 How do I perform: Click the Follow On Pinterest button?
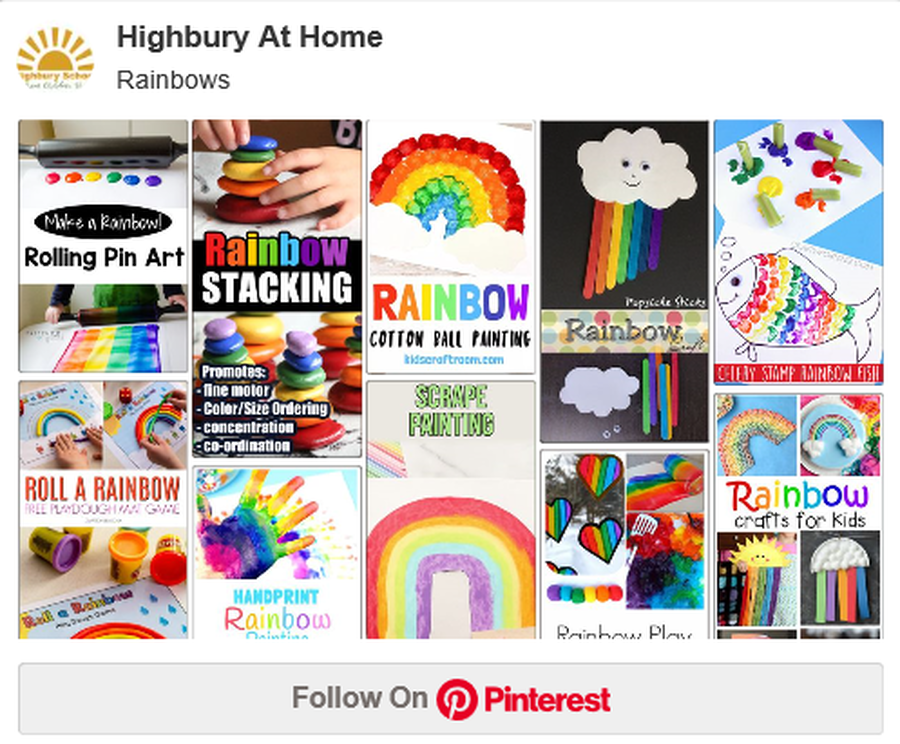(x=451, y=699)
